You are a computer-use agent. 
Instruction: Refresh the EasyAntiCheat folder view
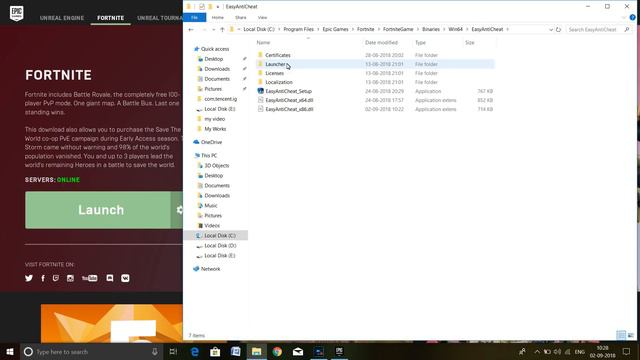558,29
